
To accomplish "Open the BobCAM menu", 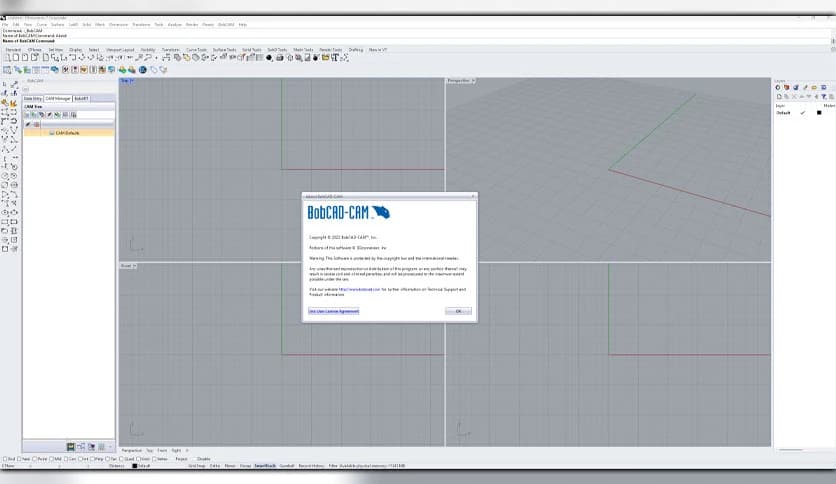I will coord(226,25).
